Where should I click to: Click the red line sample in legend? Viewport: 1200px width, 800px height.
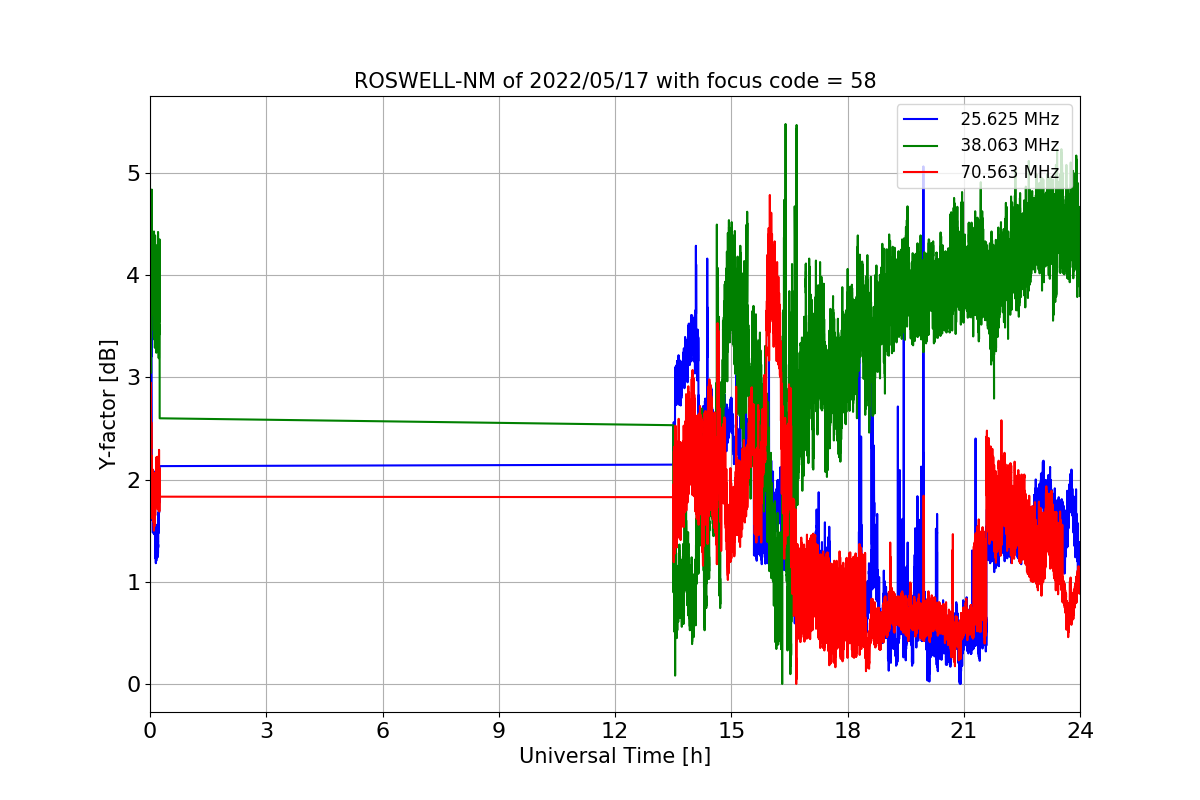coord(921,172)
